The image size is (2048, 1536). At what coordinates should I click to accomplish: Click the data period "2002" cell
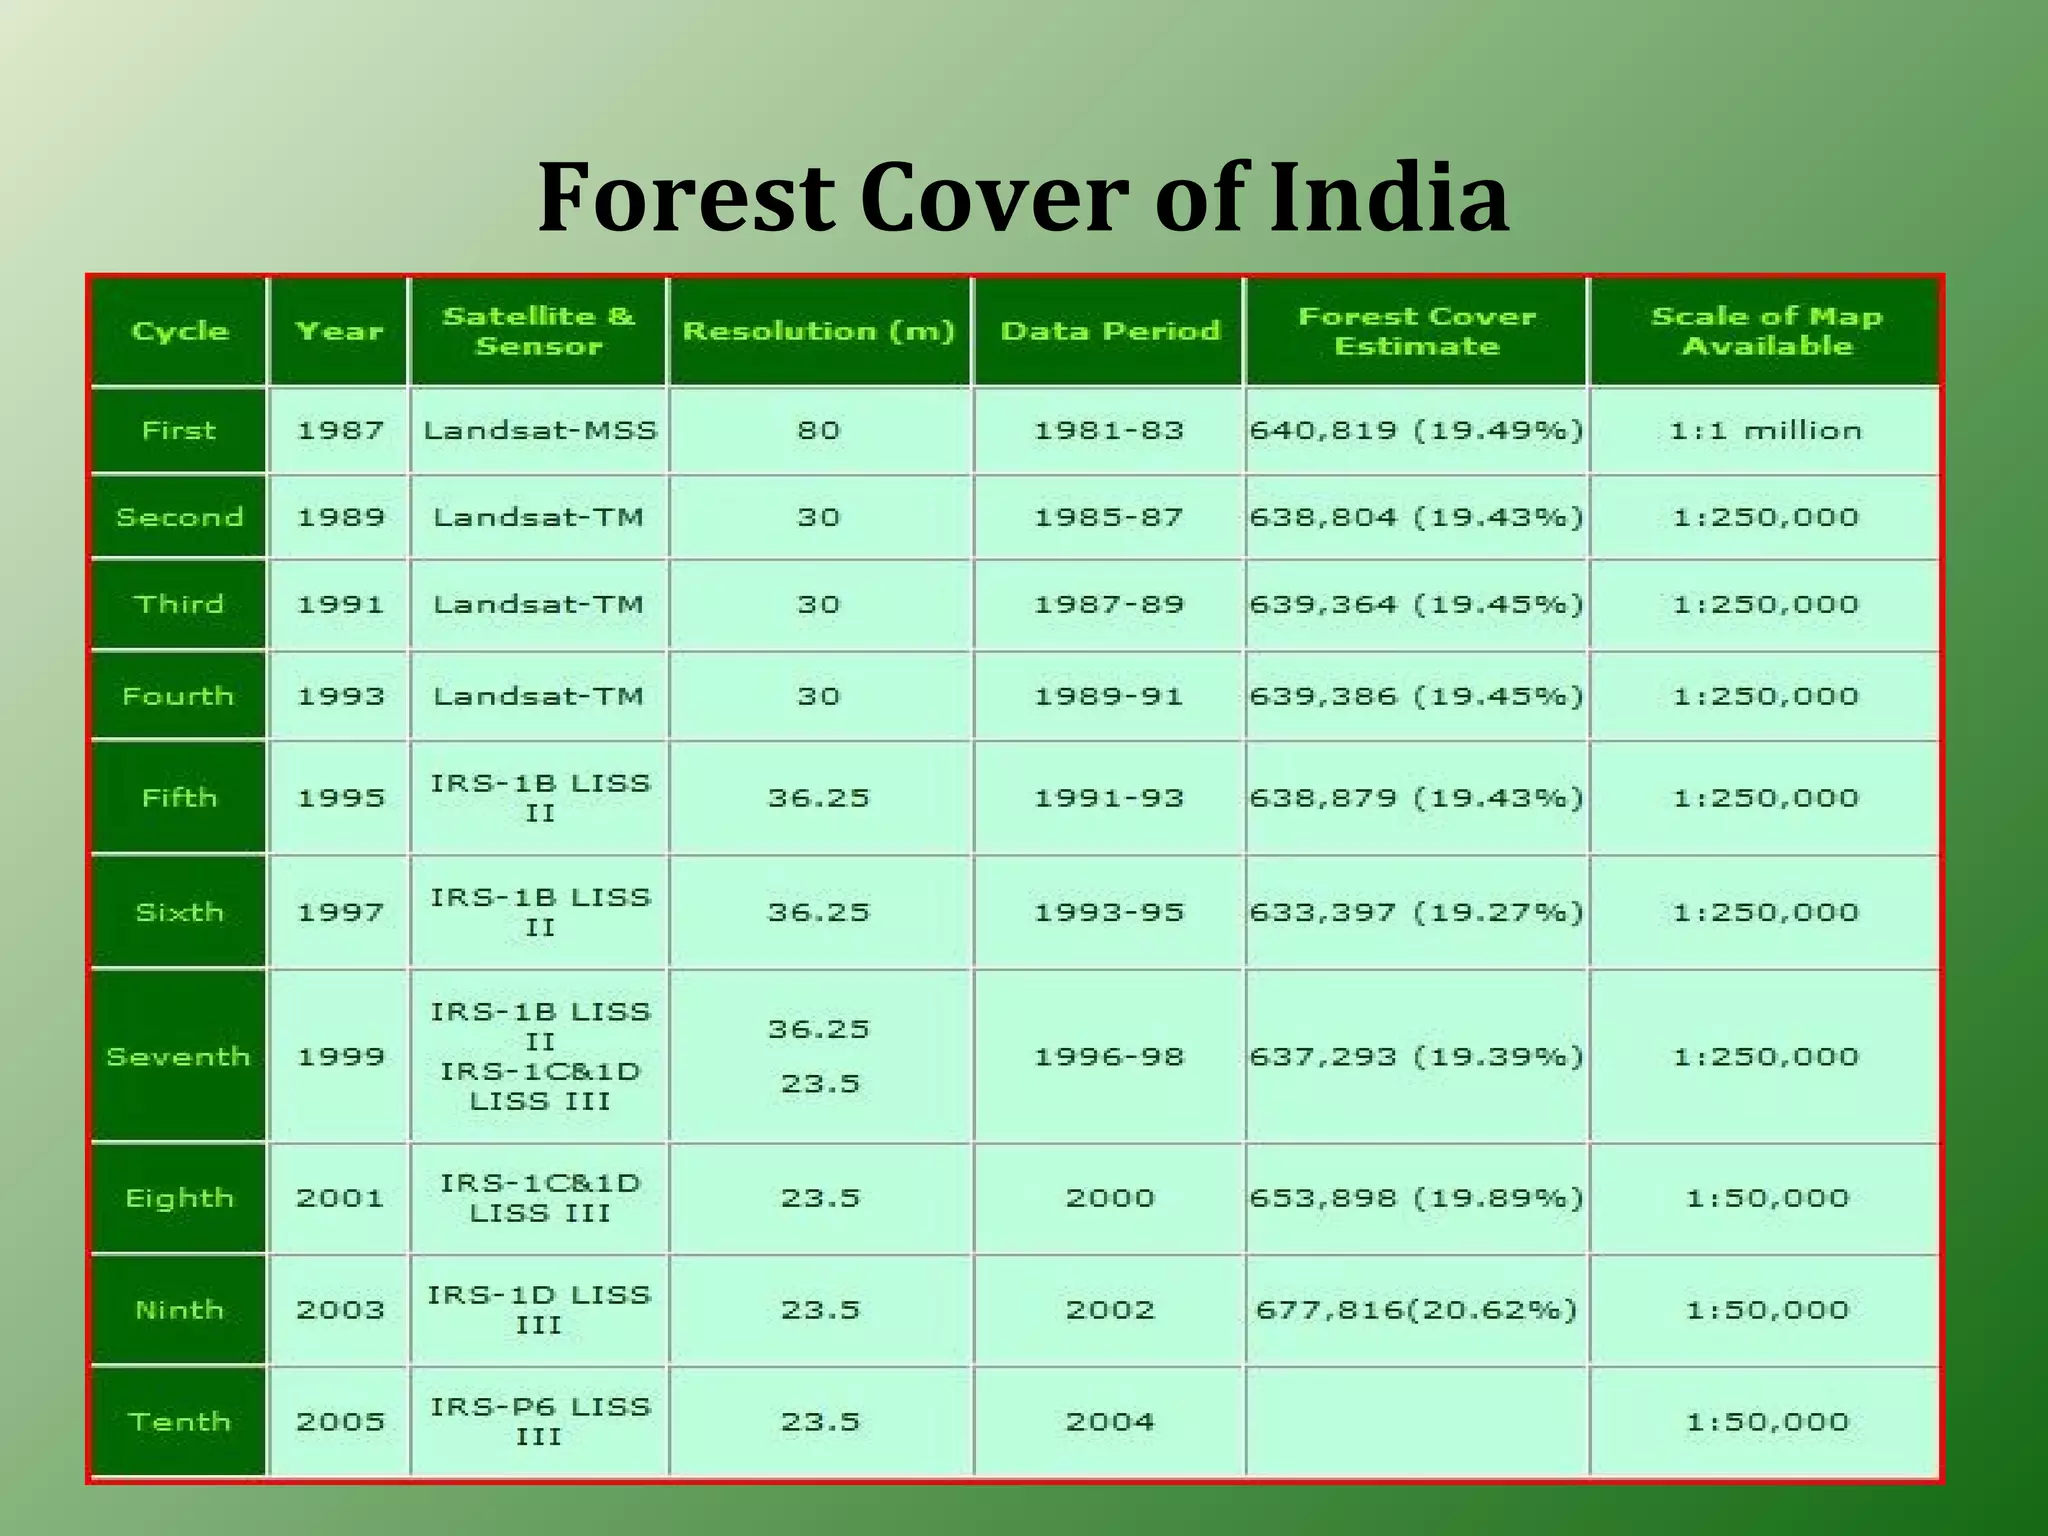[x=1109, y=1310]
